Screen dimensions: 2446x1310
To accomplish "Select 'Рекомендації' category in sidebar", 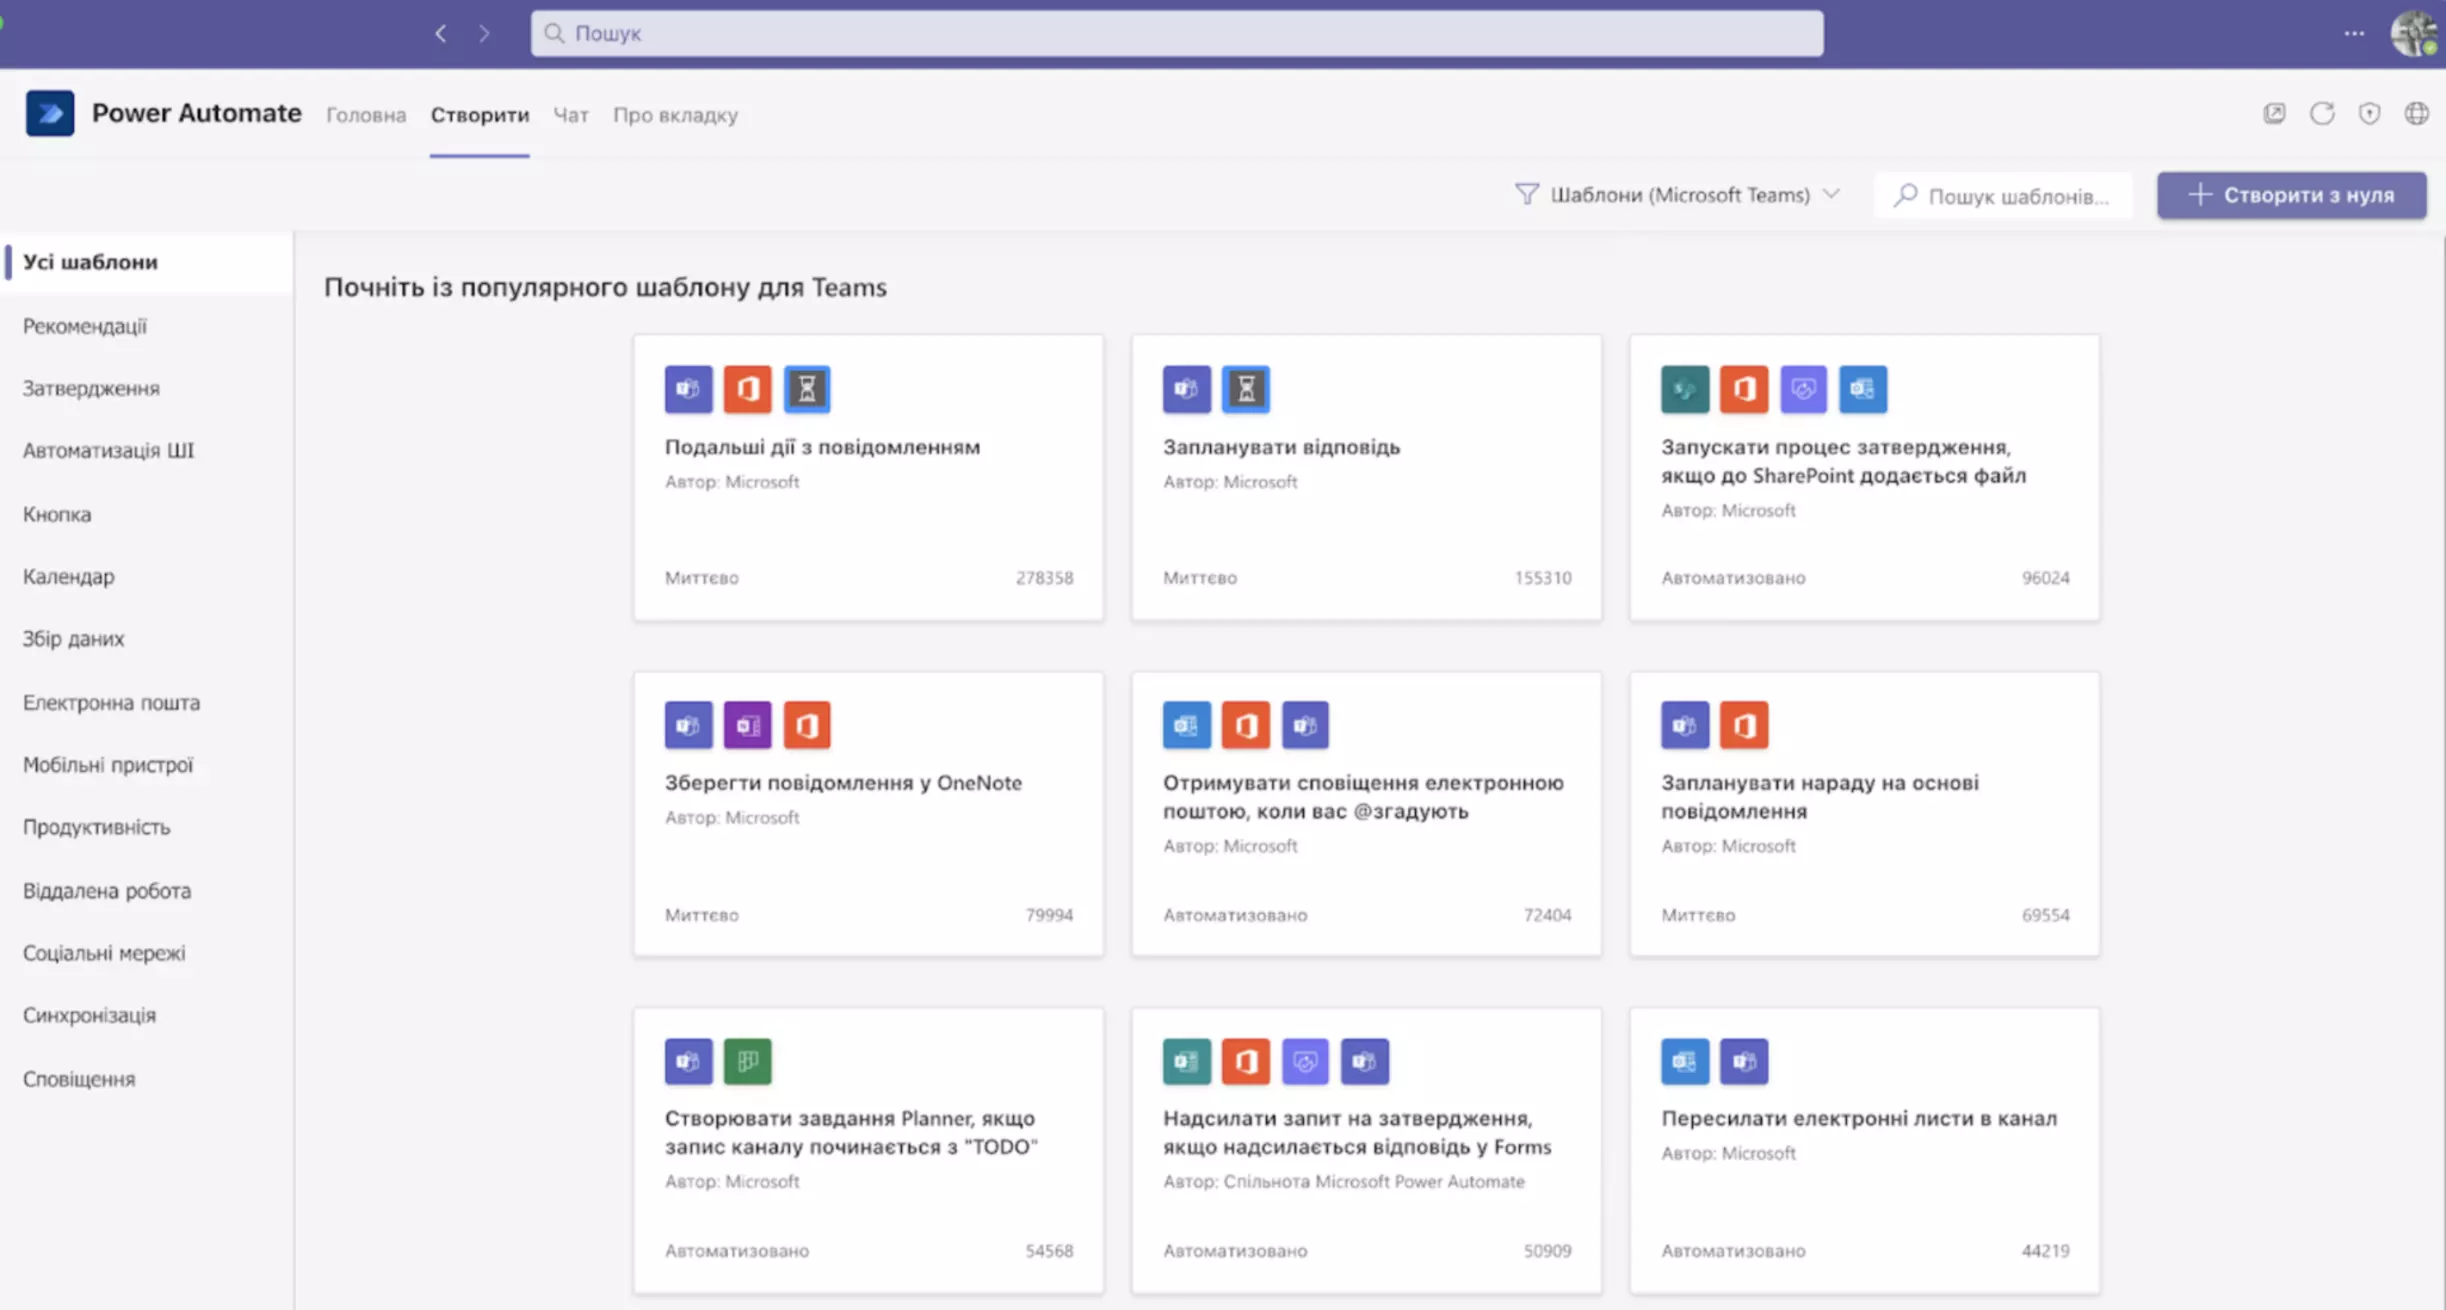I will click(85, 326).
